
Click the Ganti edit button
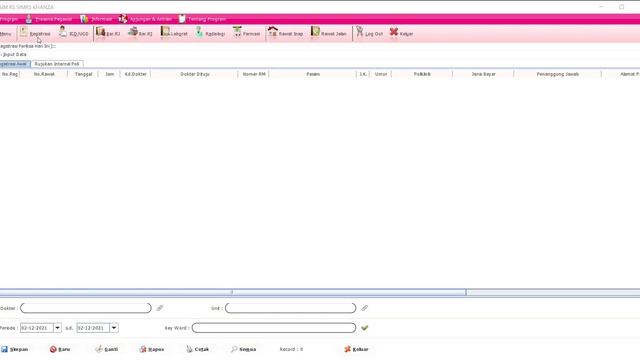click(x=107, y=349)
